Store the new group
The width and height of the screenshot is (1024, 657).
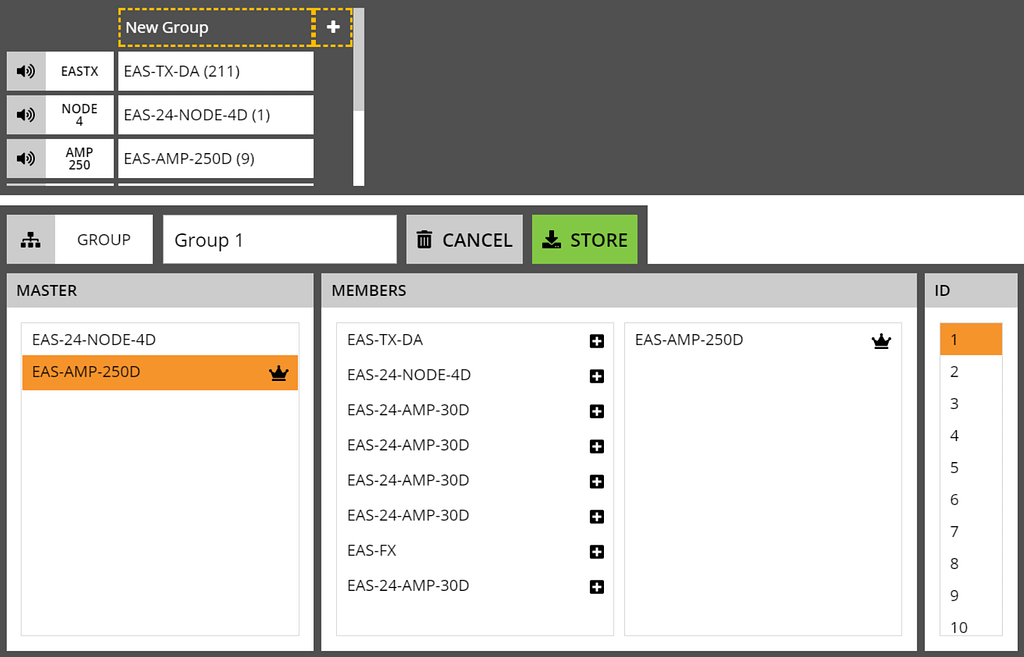point(584,240)
